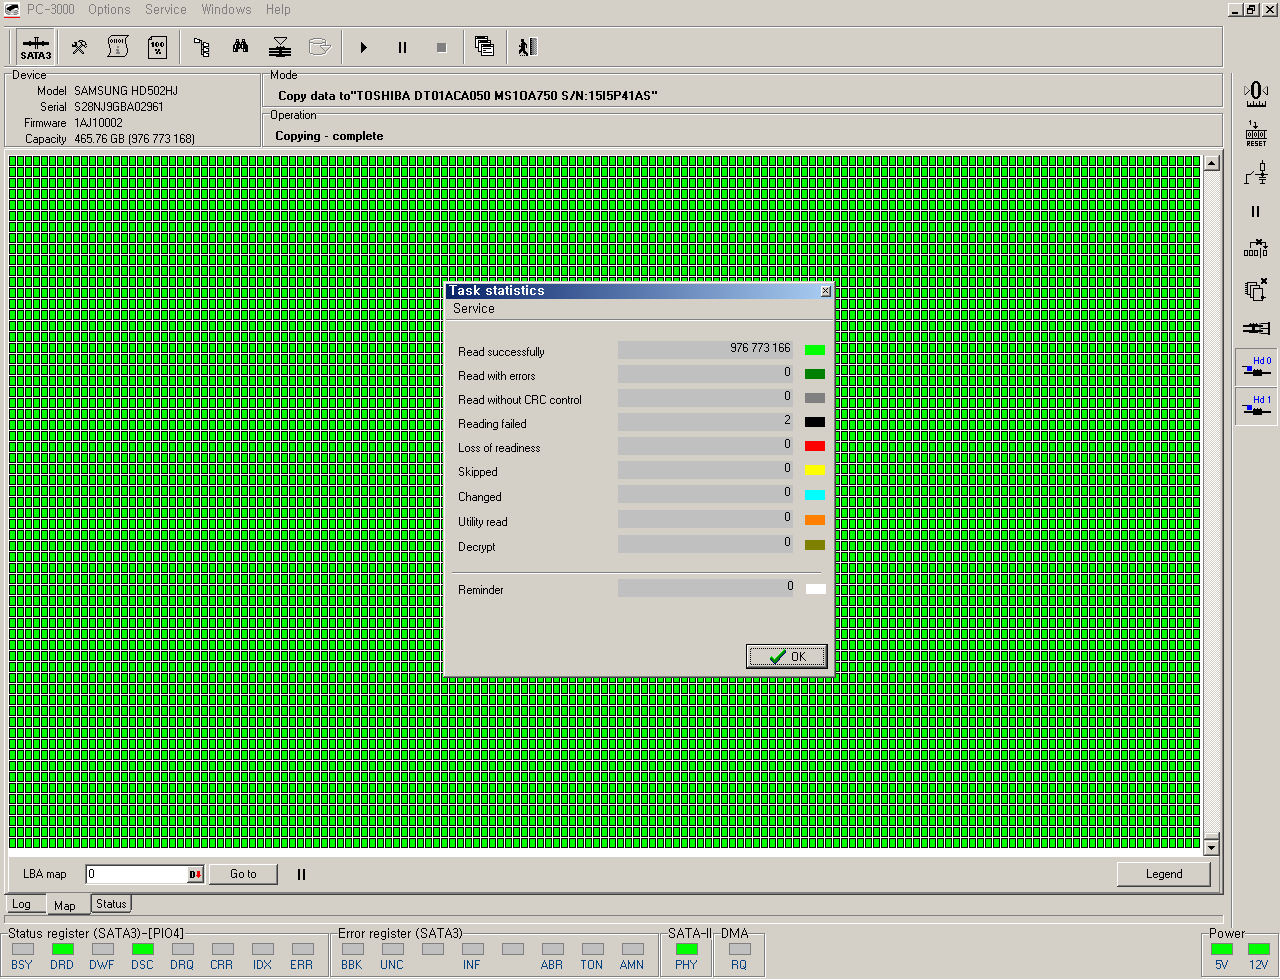Click the 12V power indicator

tap(1259, 949)
